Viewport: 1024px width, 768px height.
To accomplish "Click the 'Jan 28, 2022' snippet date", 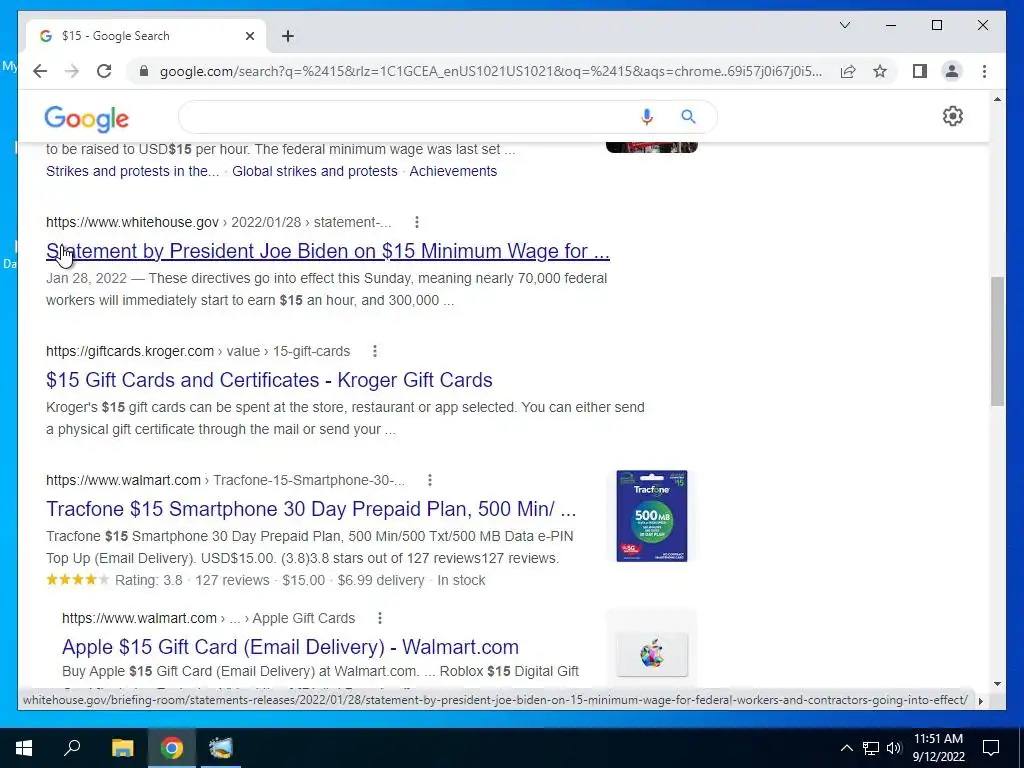I will (86, 278).
